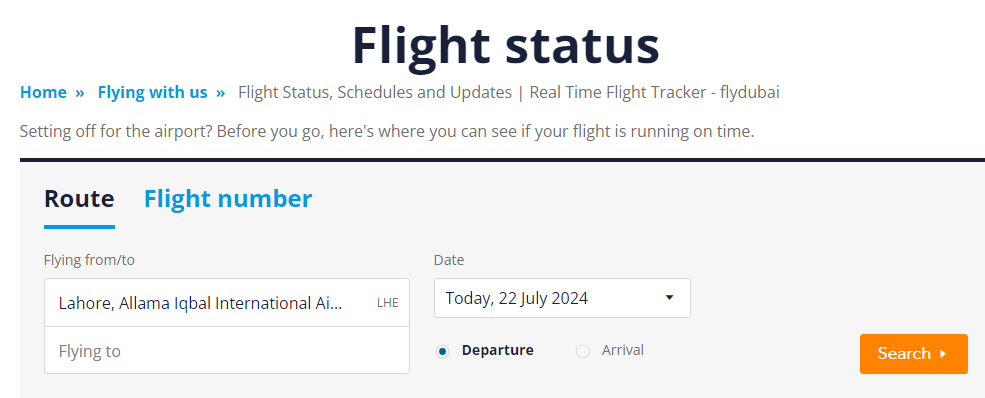Select the Arrival radio button
This screenshot has width=985, height=398.
tap(583, 352)
